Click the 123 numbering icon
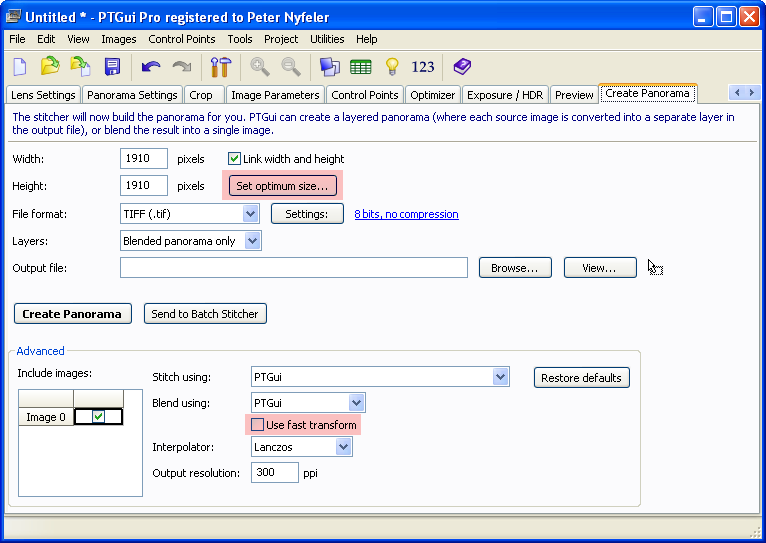The width and height of the screenshot is (766, 543). click(423, 67)
